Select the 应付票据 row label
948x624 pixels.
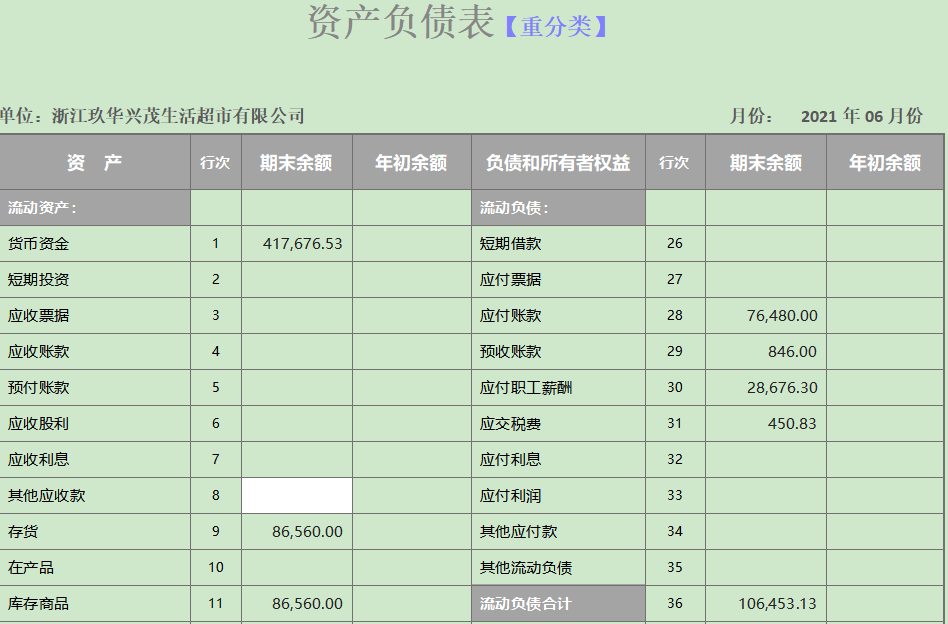coord(510,279)
